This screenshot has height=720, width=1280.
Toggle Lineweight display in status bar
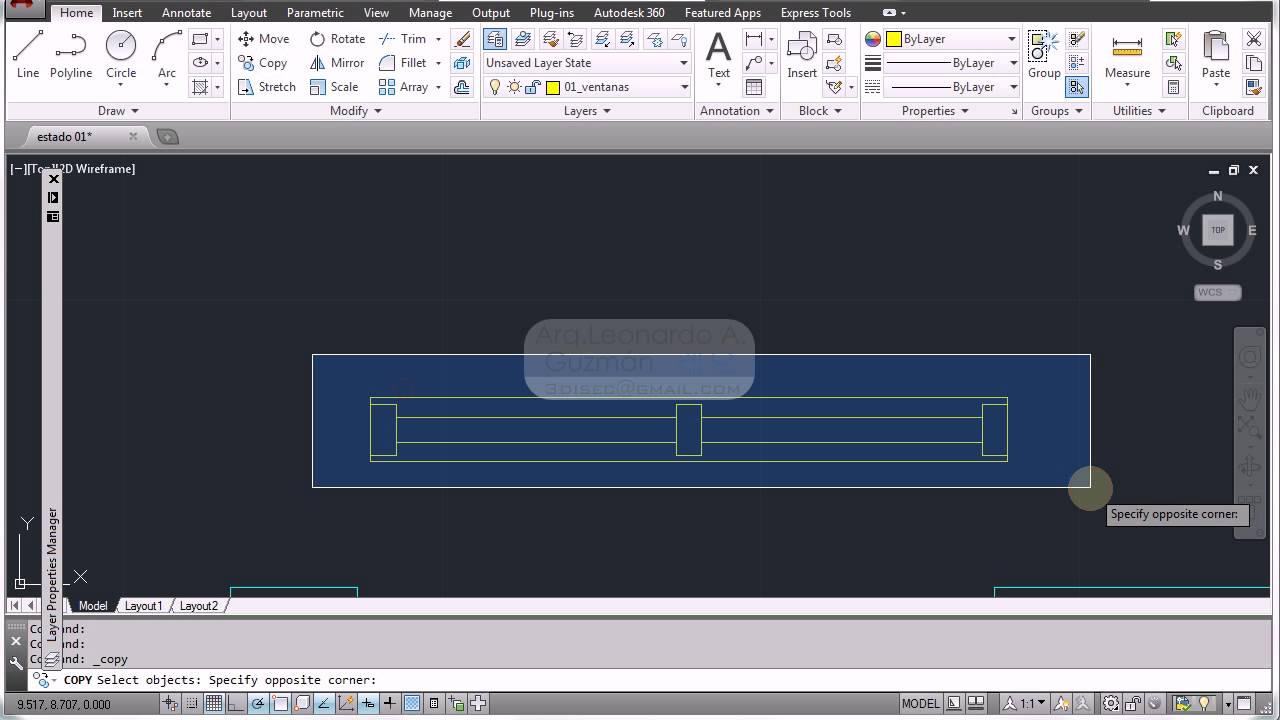(x=390, y=704)
